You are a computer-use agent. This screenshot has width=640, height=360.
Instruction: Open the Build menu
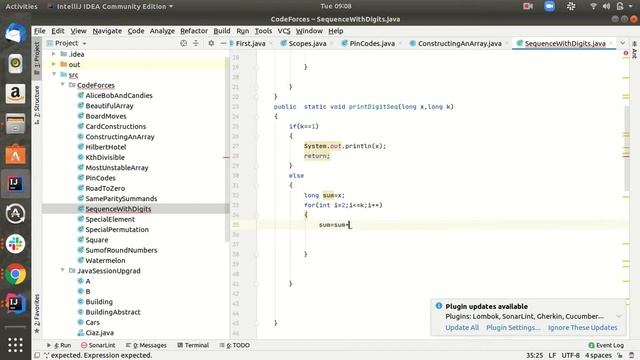222,31
